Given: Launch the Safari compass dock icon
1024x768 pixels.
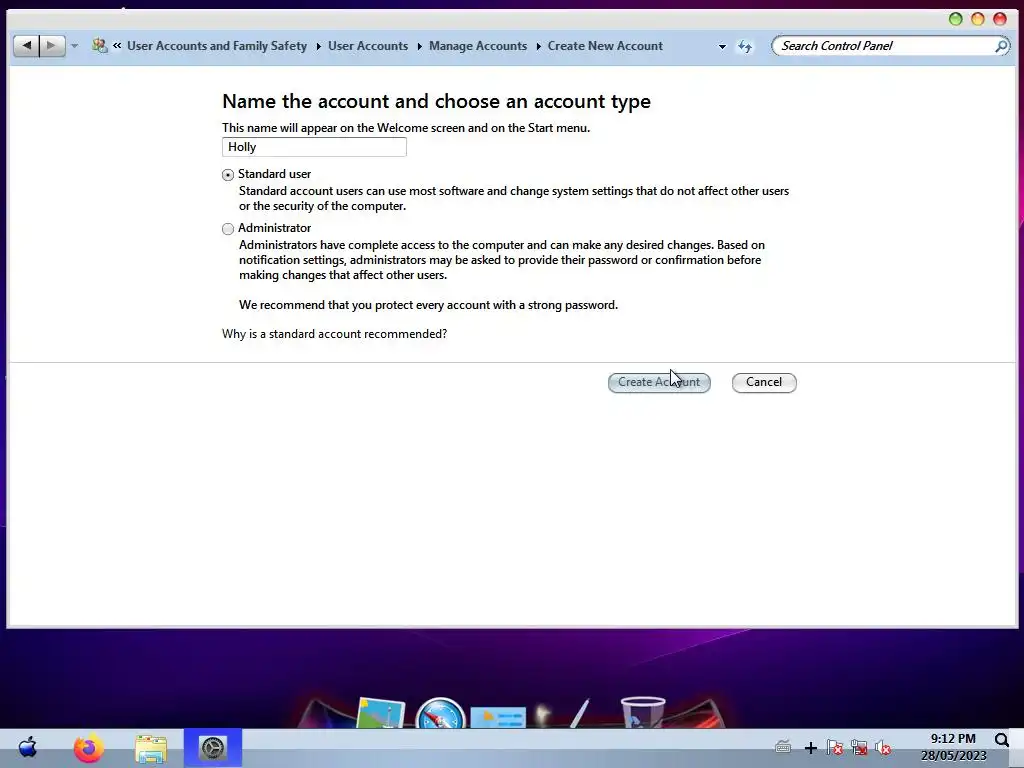Looking at the screenshot, I should click(x=440, y=712).
